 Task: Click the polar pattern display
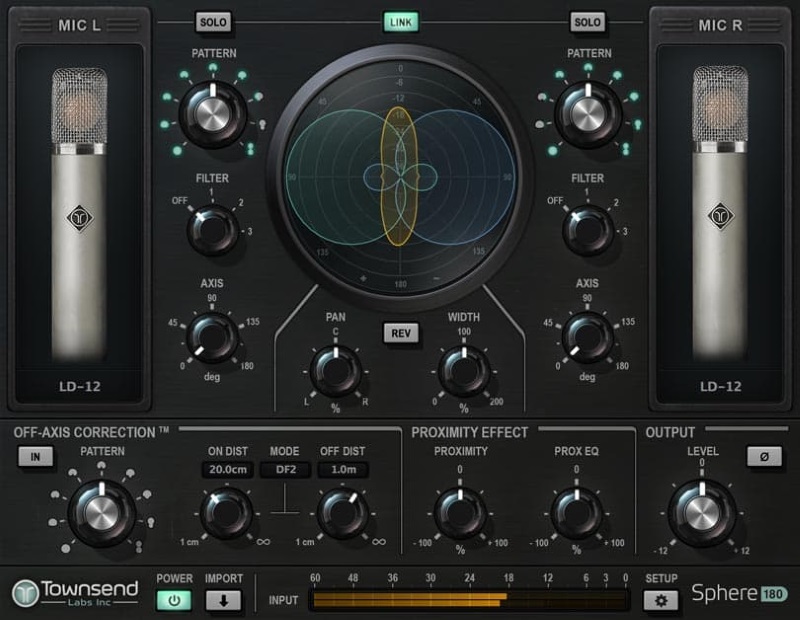400,177
